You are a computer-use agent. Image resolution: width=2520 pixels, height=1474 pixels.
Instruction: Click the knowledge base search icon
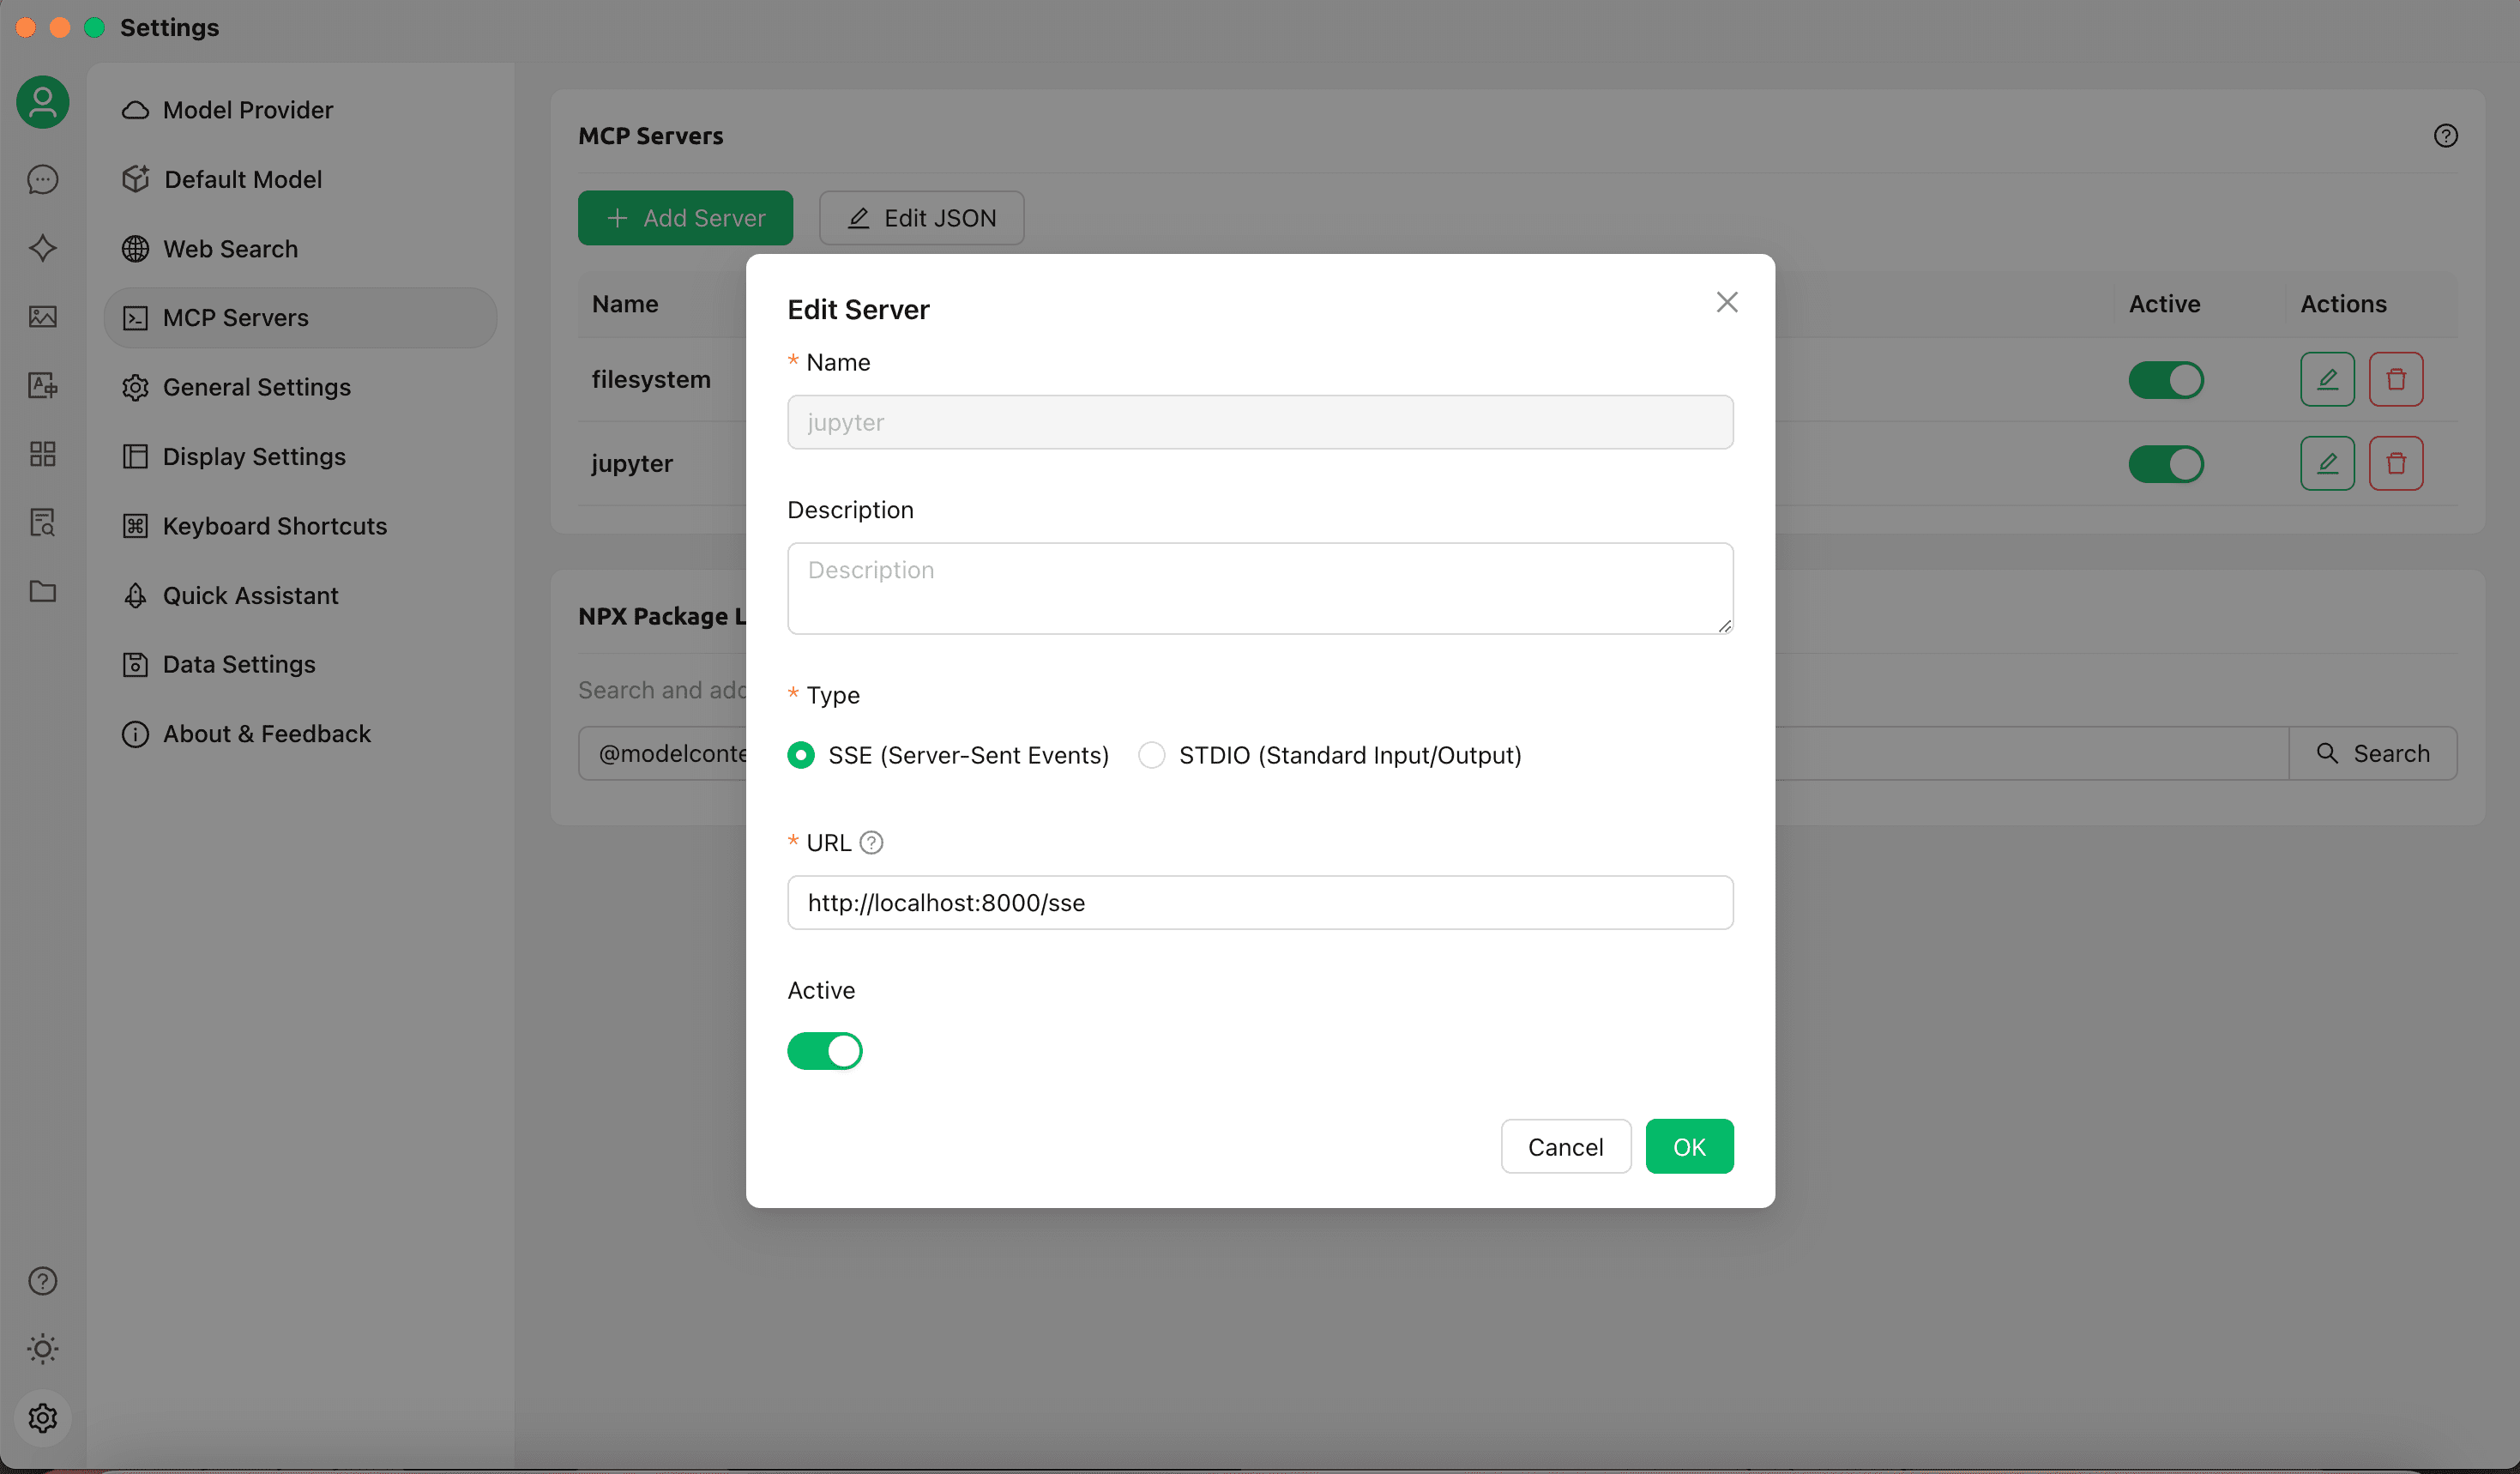point(42,522)
